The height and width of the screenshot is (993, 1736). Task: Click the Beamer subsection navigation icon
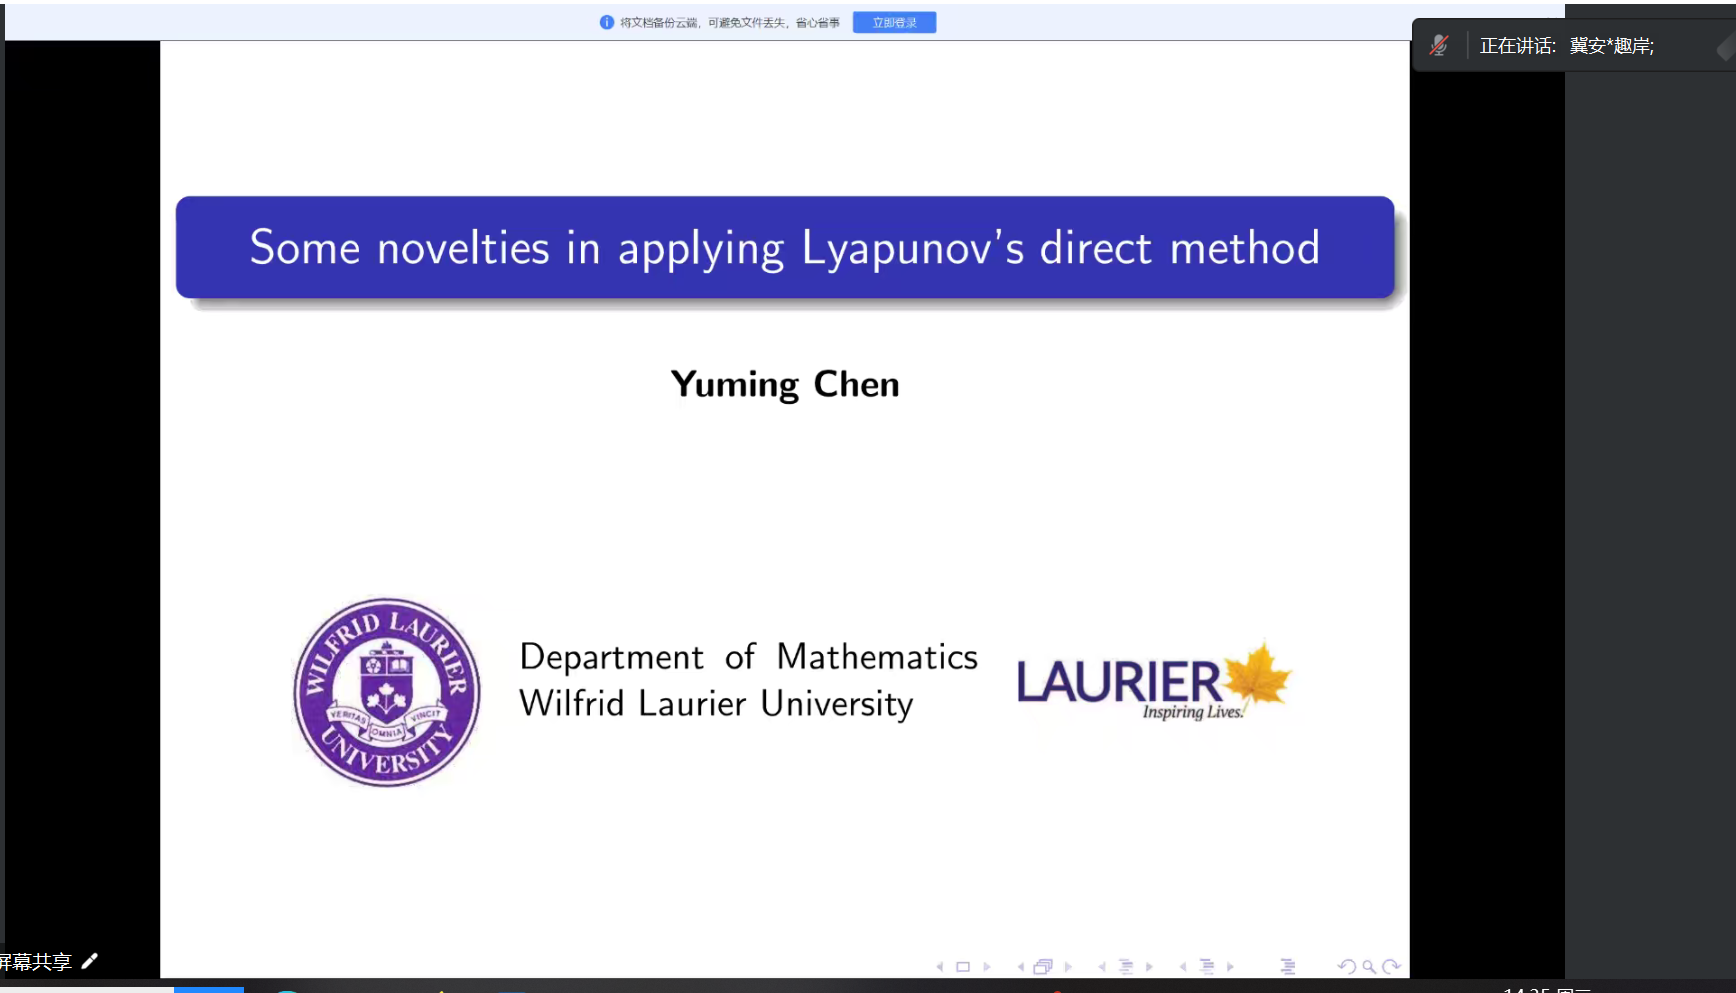coord(1125,967)
